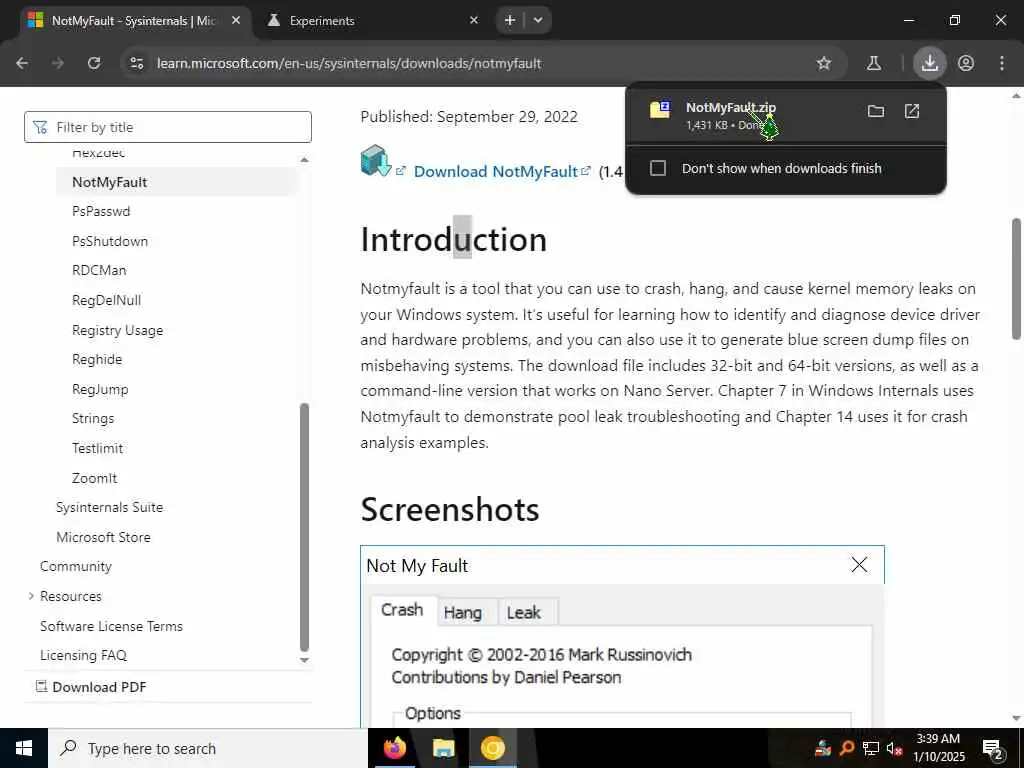Click the Not My Fault screenshot close X
This screenshot has width=1024, height=768.
(x=859, y=565)
